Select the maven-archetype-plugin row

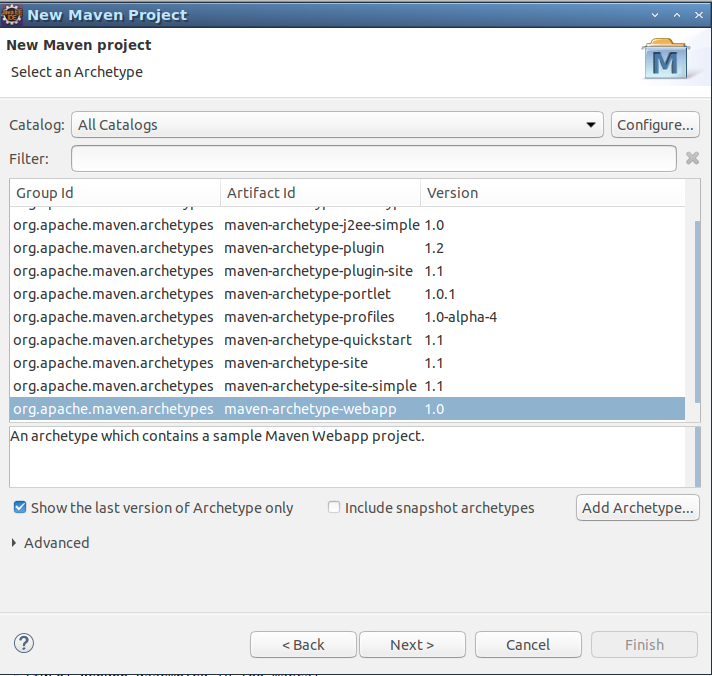click(347, 248)
